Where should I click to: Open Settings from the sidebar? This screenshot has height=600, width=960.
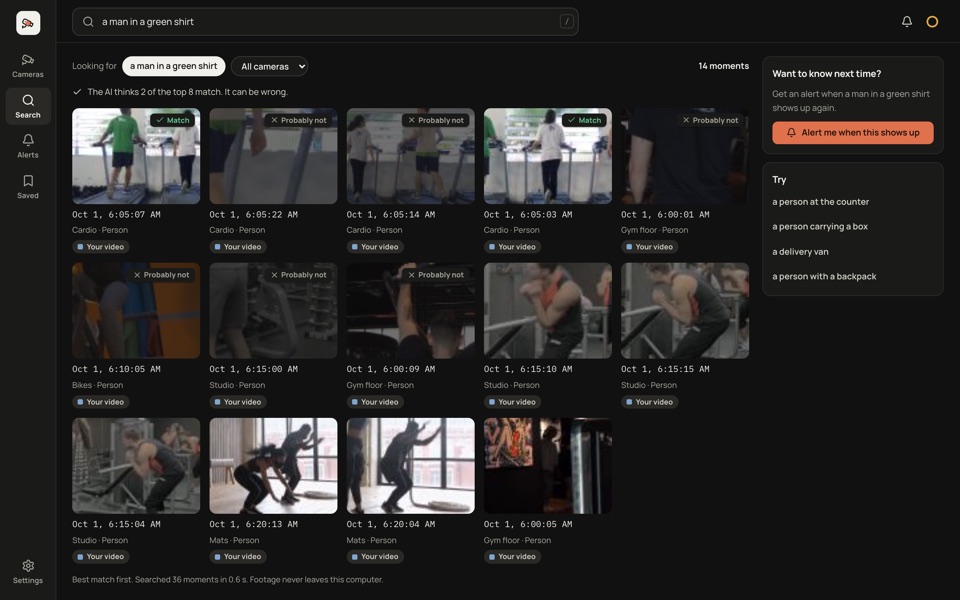tap(28, 572)
